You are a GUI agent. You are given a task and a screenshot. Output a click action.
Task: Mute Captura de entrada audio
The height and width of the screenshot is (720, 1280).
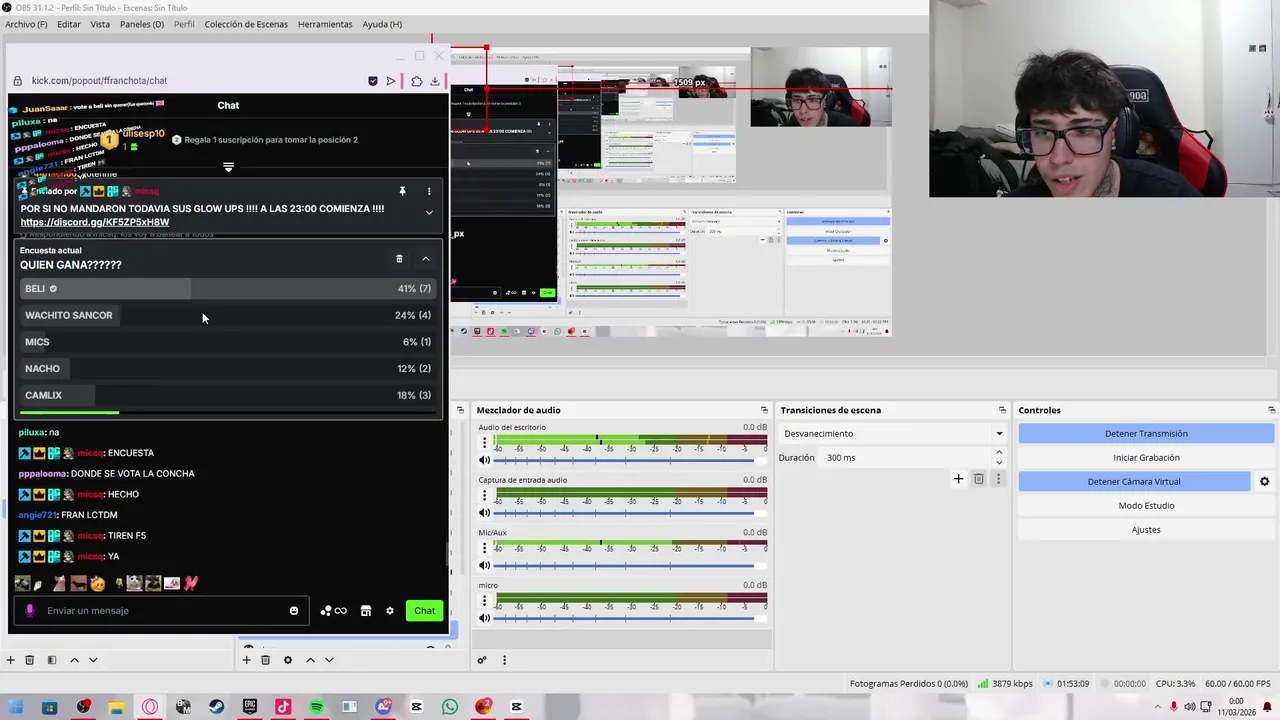point(485,513)
